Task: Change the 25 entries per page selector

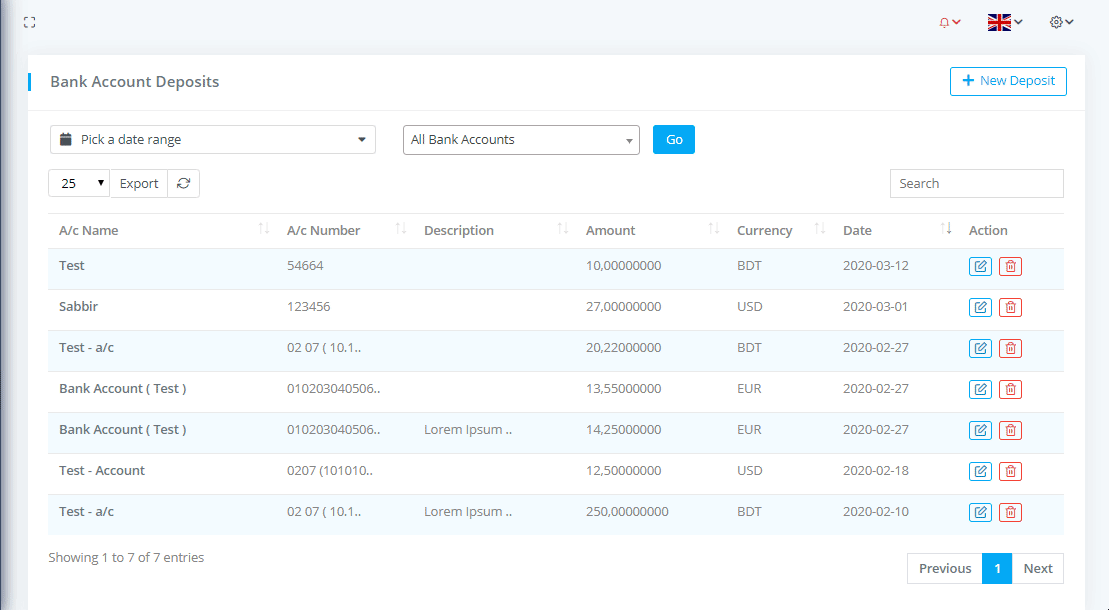Action: pos(78,183)
